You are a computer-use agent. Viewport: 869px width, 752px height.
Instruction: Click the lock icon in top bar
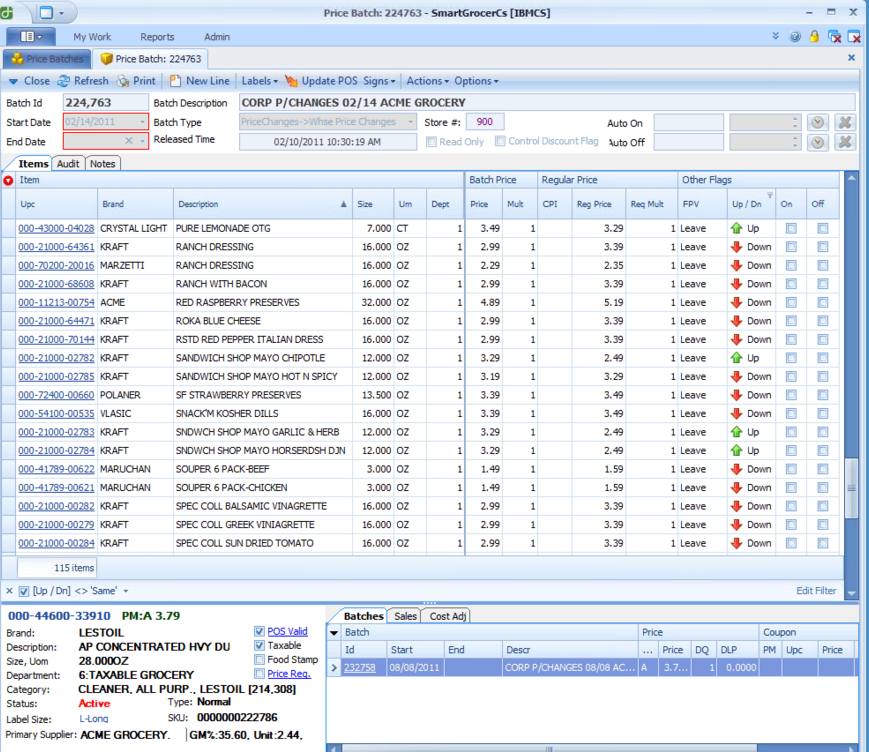click(814, 37)
